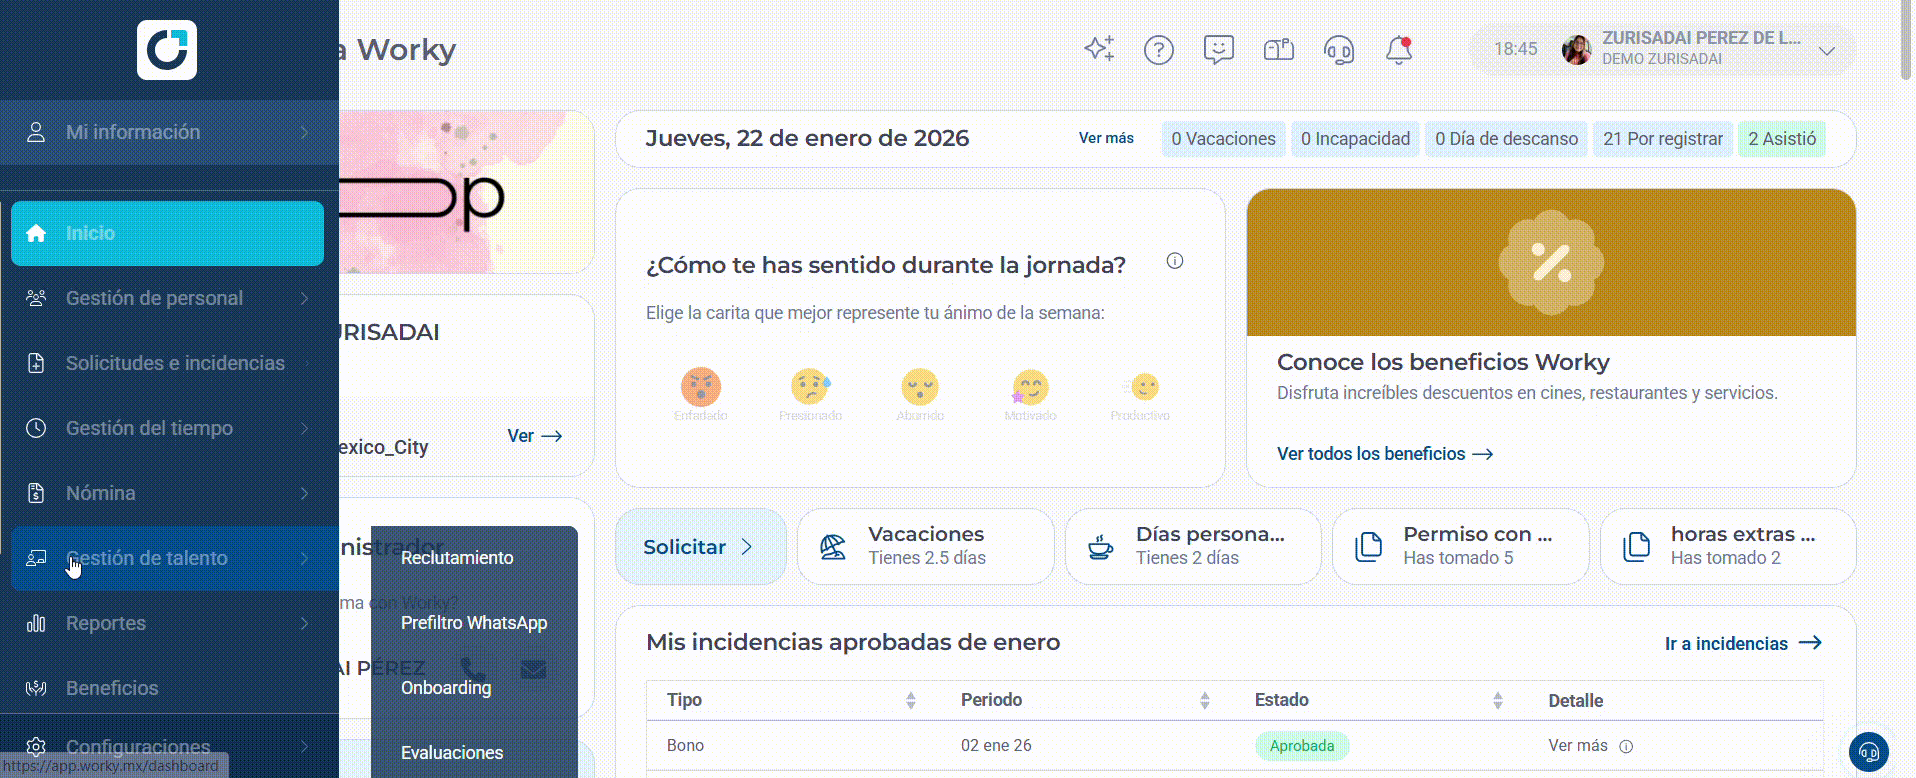Open Mi información menu
This screenshot has width=1916, height=778.
[169, 132]
